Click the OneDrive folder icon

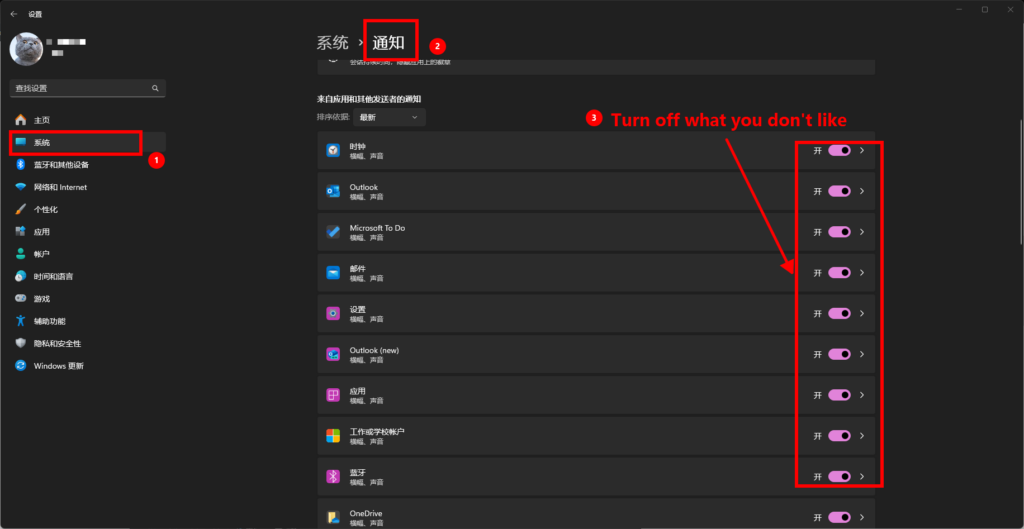333,517
